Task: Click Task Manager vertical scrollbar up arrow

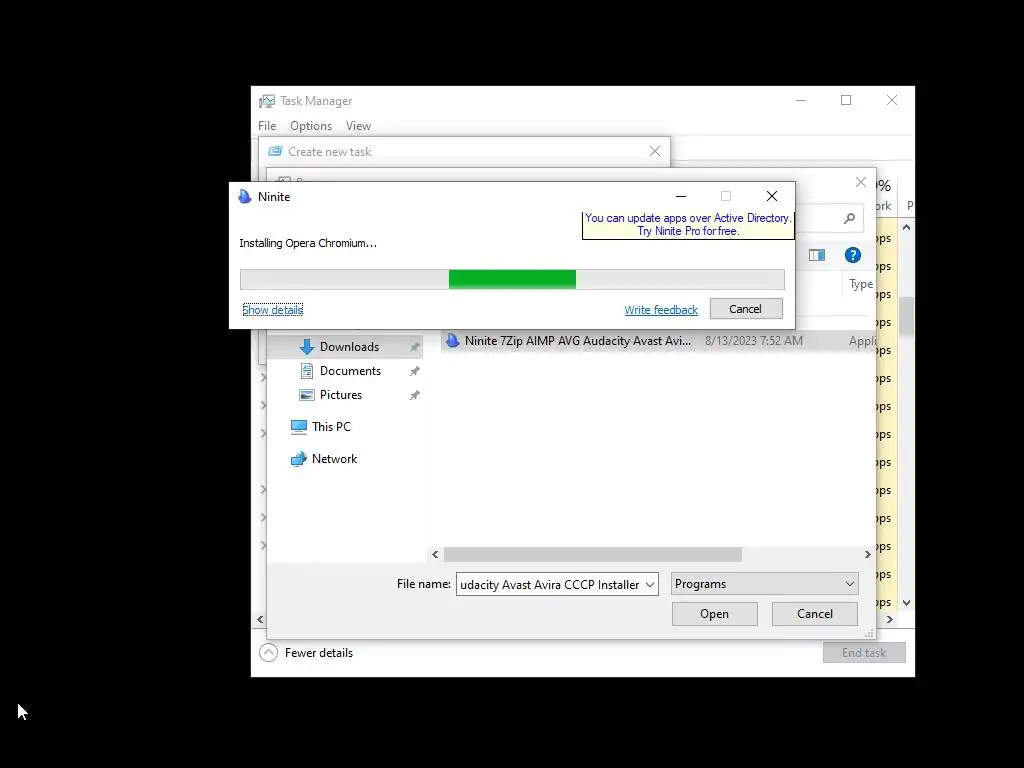Action: [906, 227]
